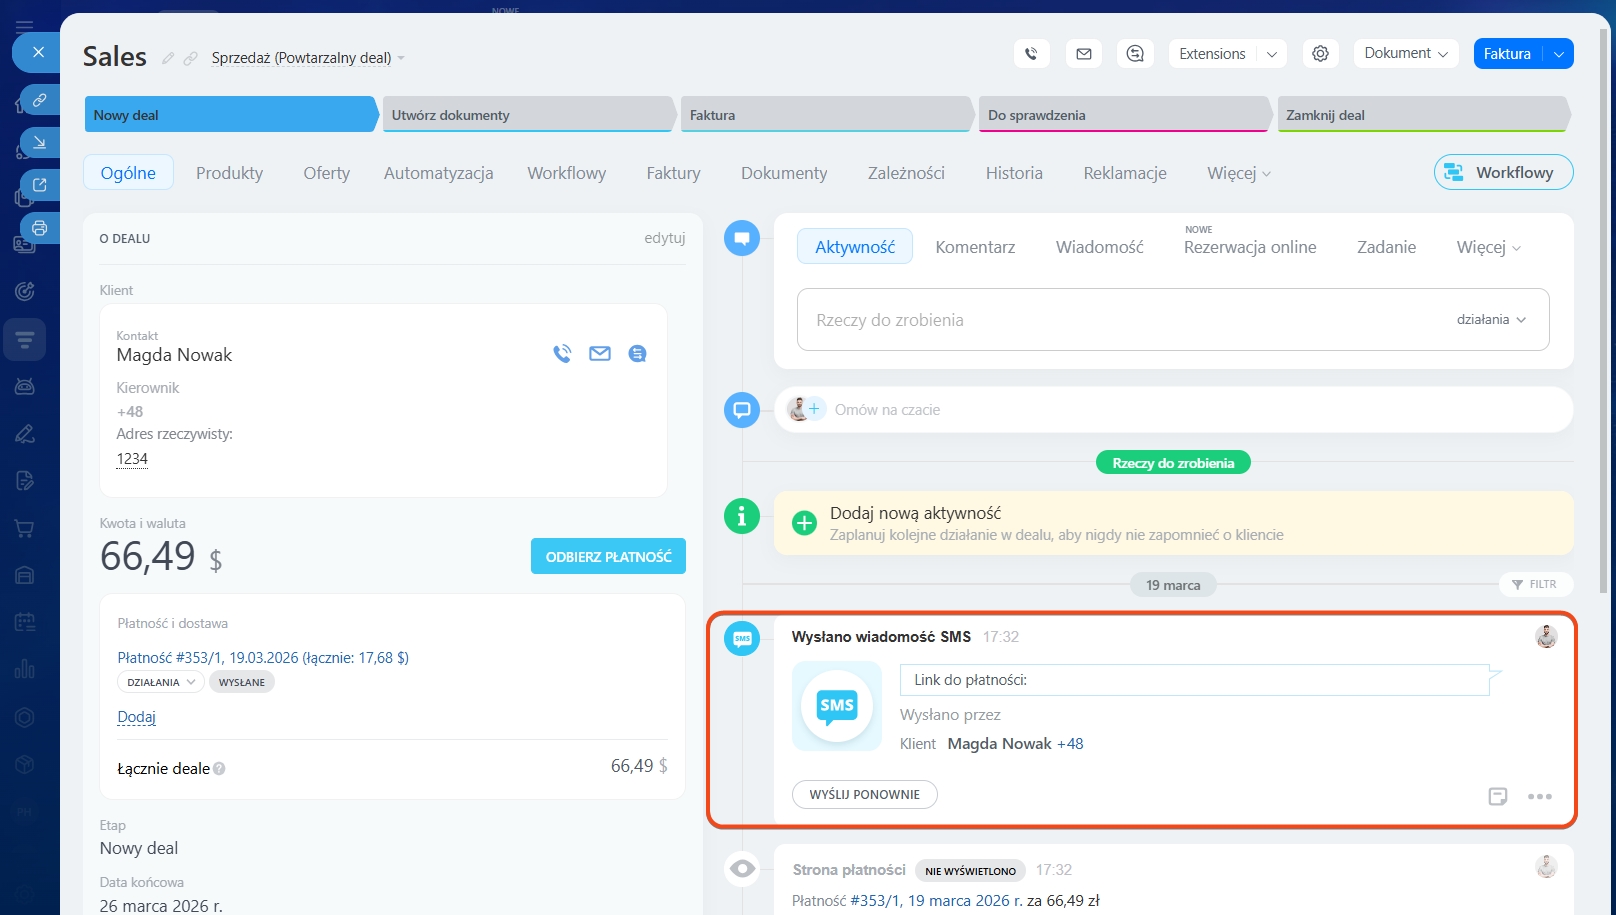This screenshot has height=915, width=1616.
Task: Click the green plus add activity icon
Action: 804,523
